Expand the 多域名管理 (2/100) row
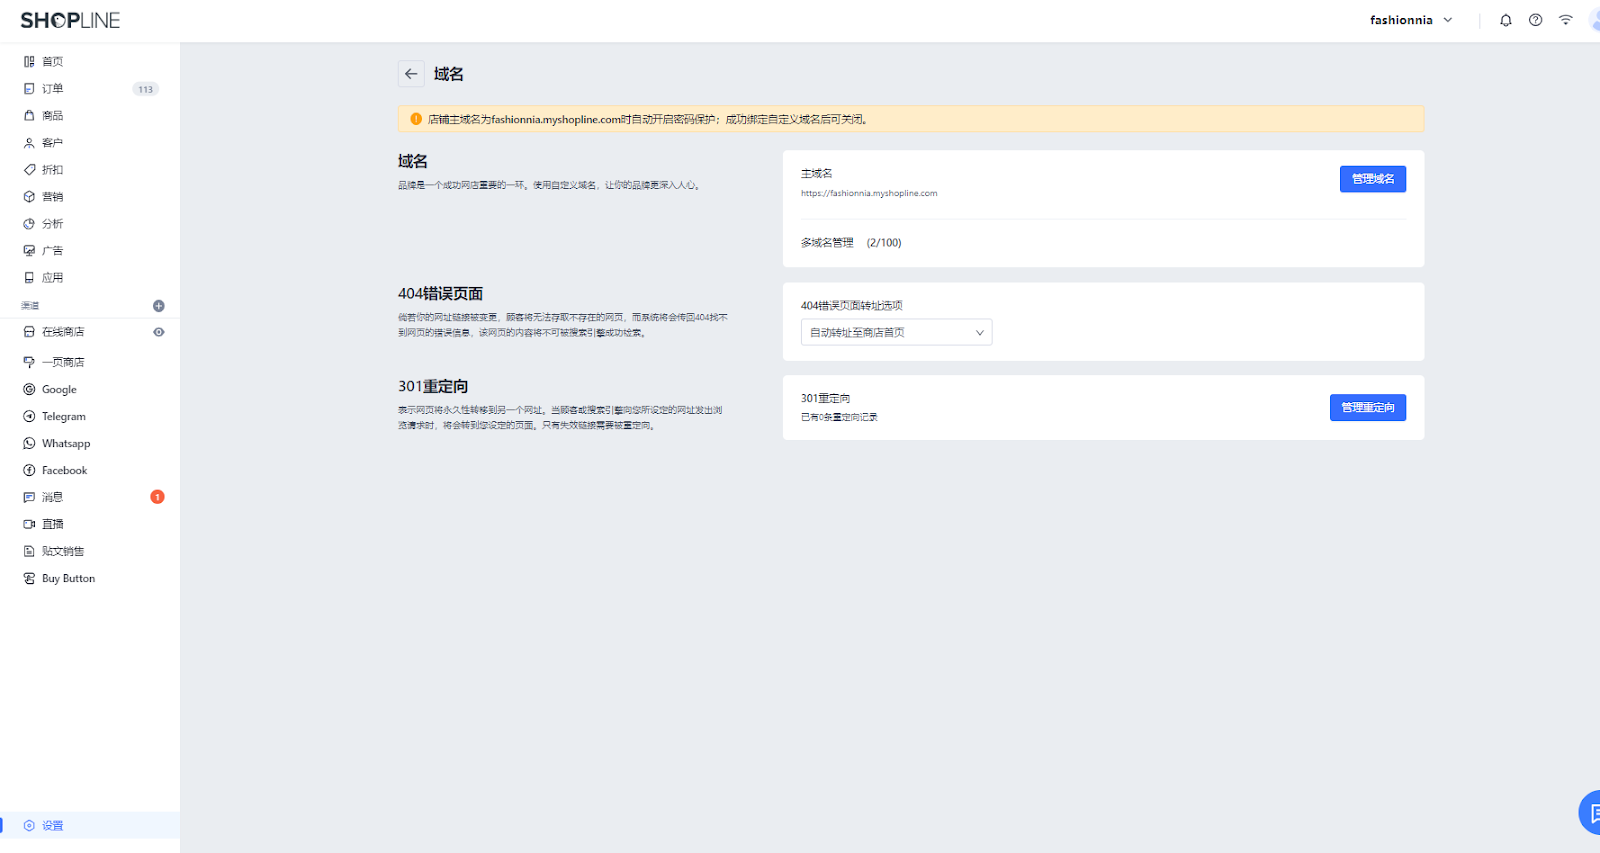The image size is (1600, 853). [851, 243]
